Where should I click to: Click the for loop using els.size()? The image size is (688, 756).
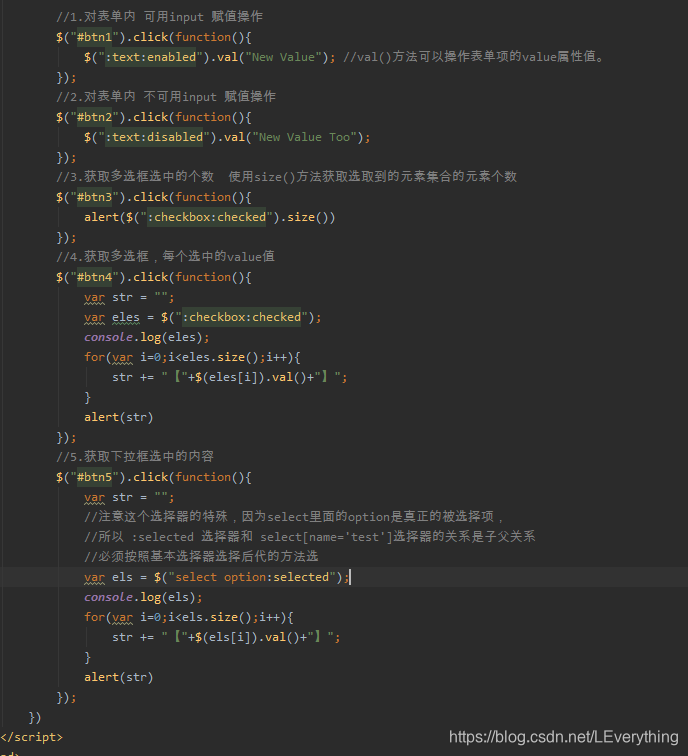(189, 617)
